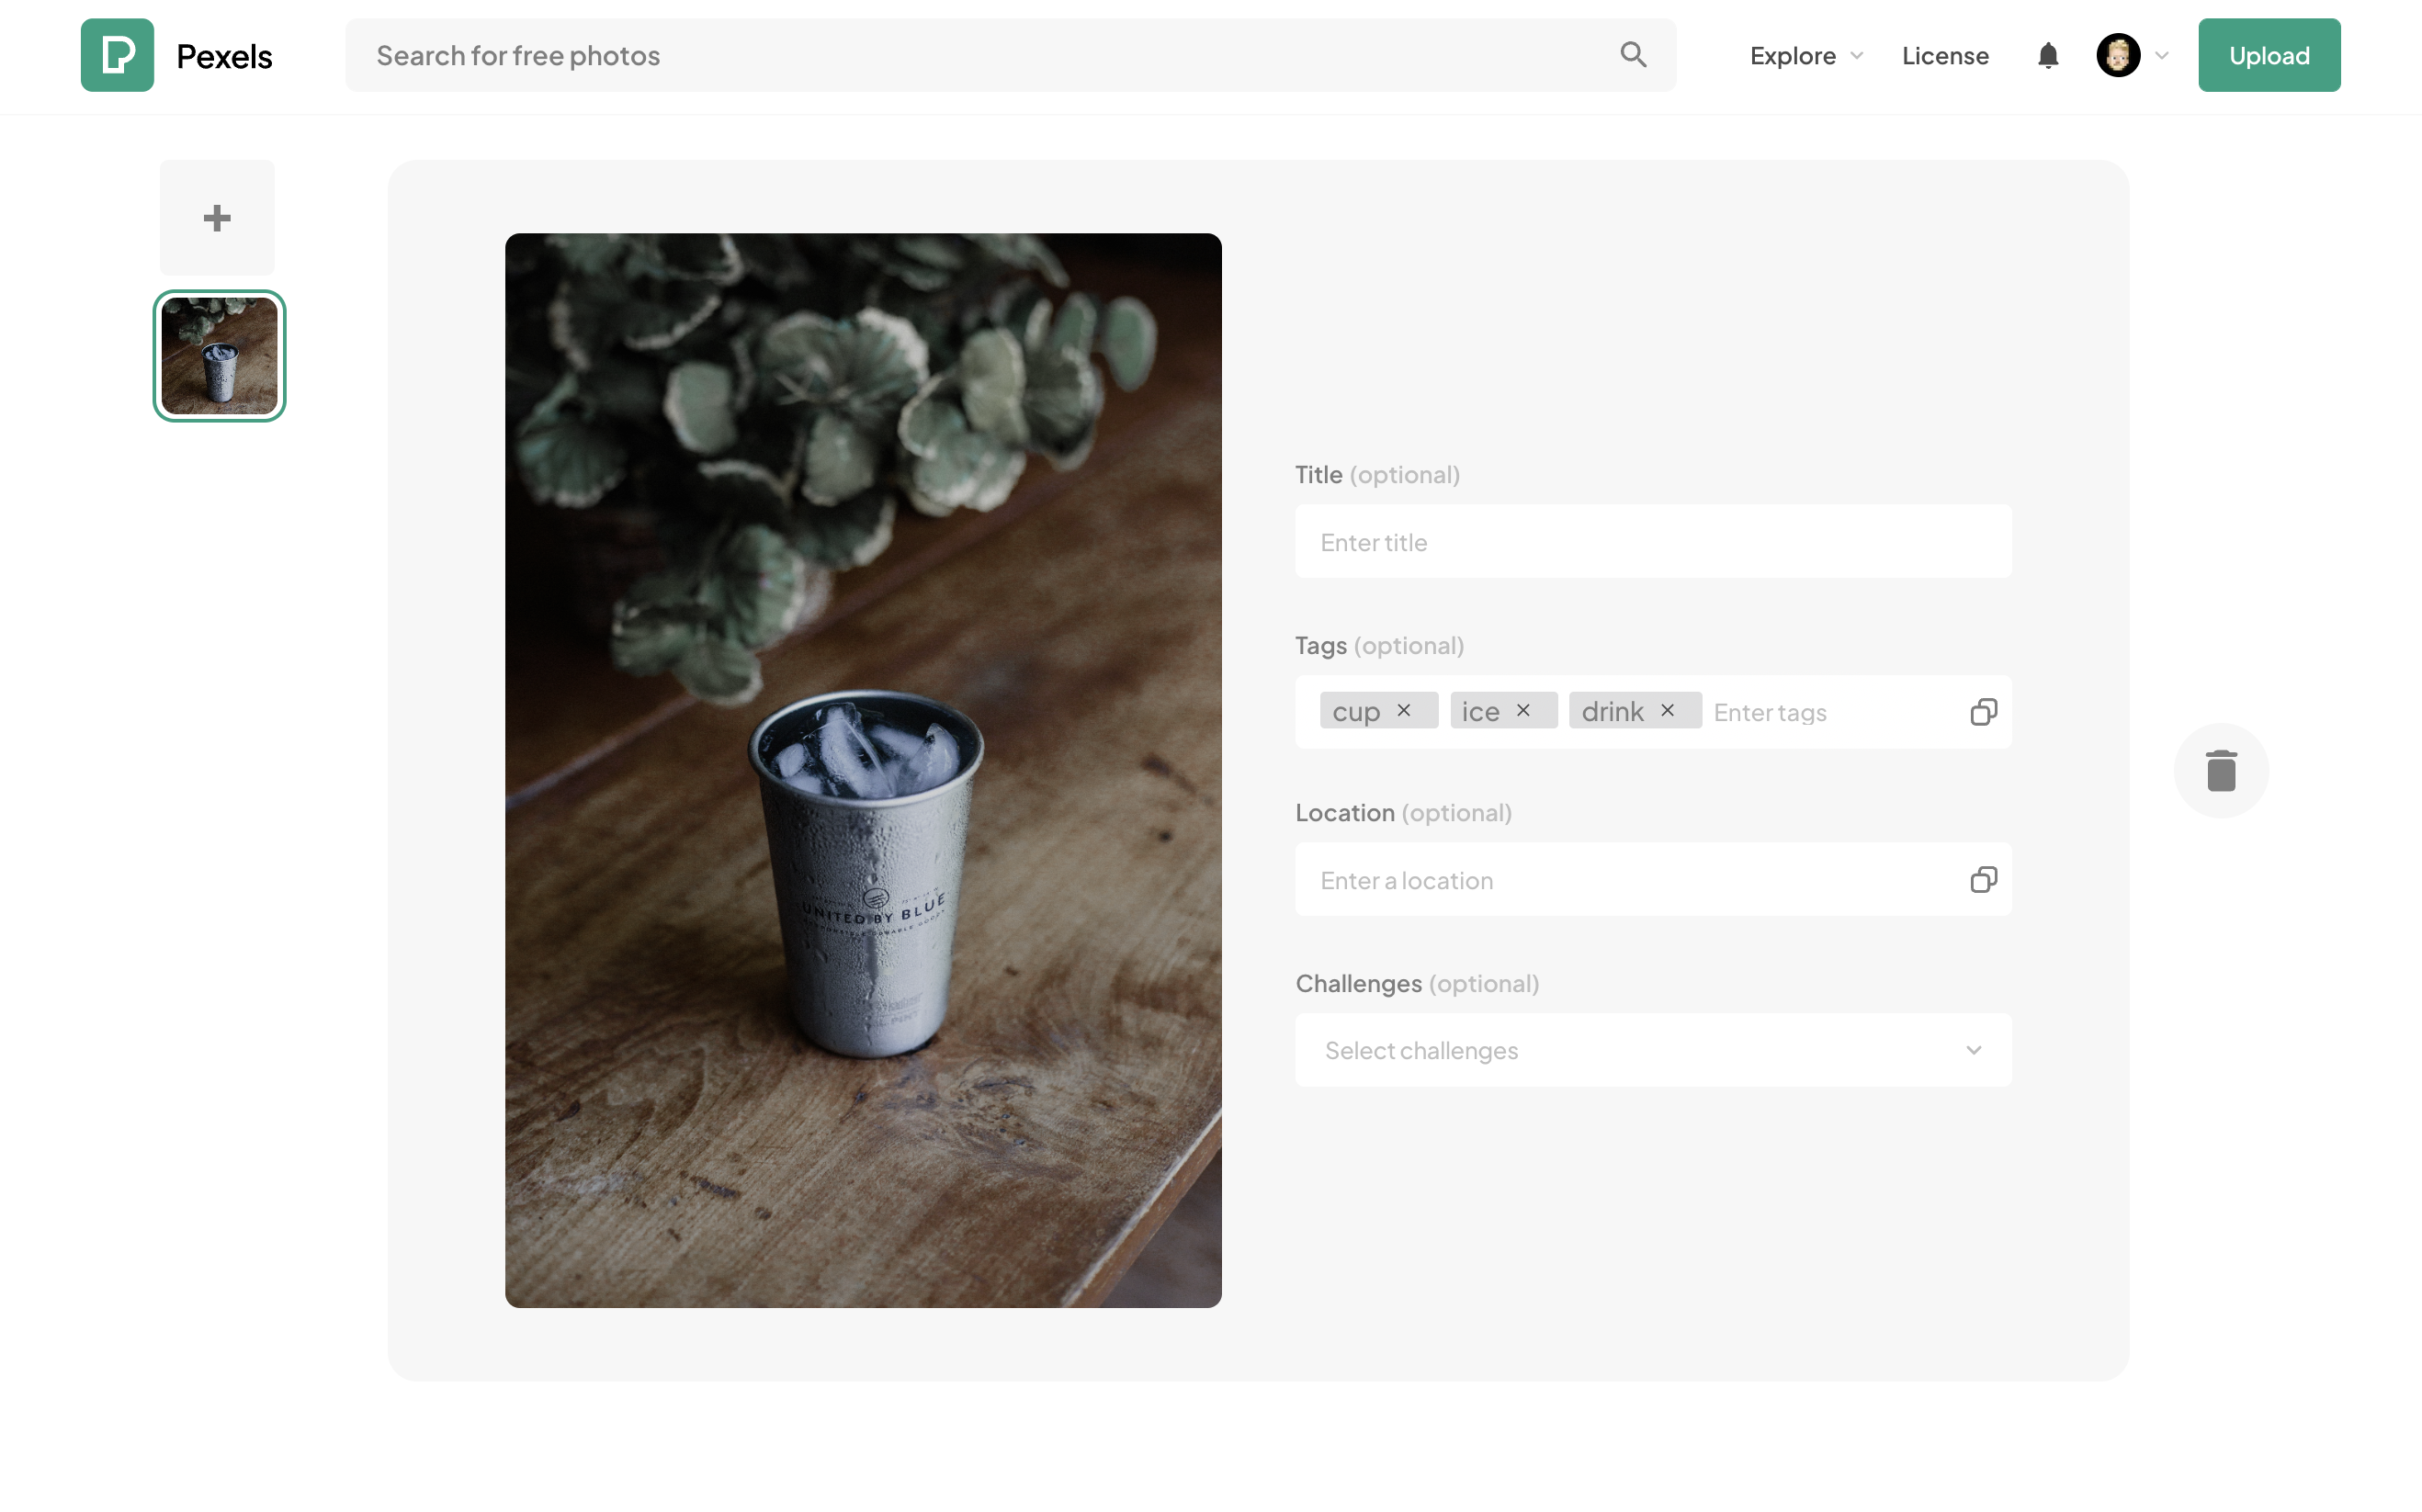
Task: Click the green Upload button
Action: [x=2268, y=56]
